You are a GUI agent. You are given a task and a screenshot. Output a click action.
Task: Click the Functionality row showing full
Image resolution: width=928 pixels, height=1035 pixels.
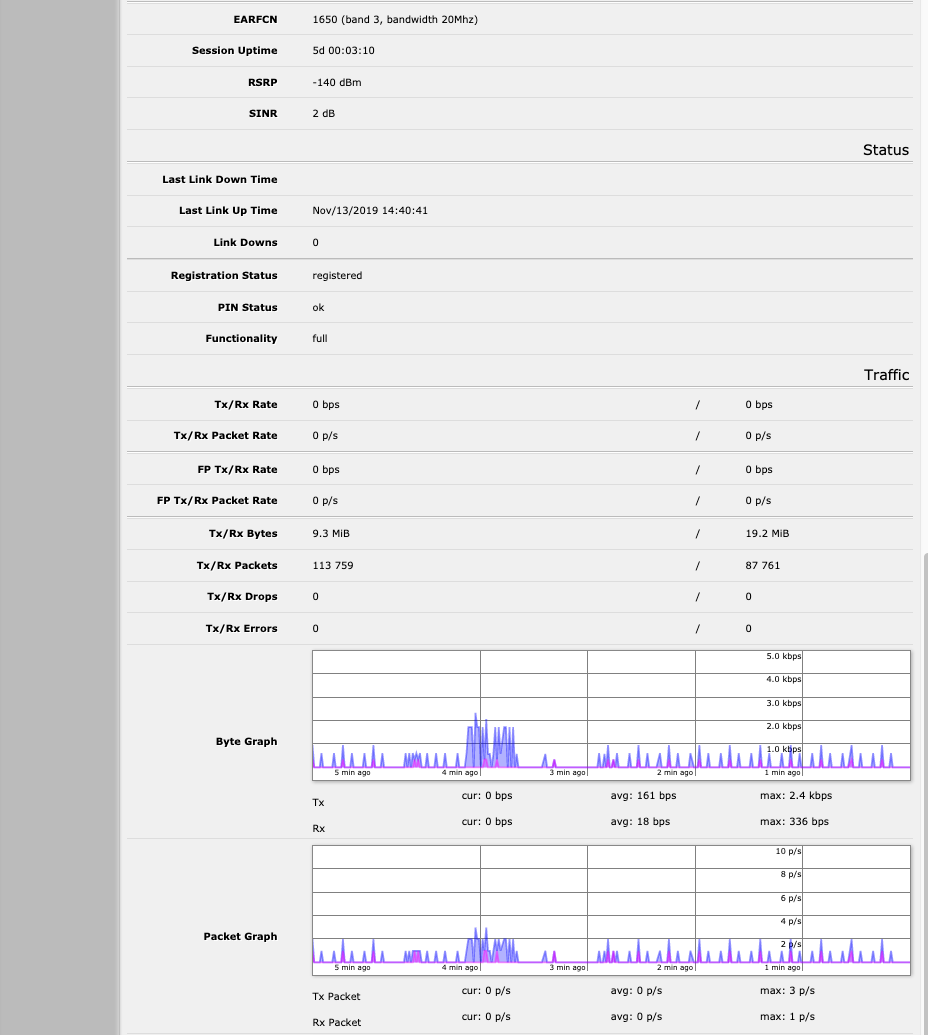point(318,338)
